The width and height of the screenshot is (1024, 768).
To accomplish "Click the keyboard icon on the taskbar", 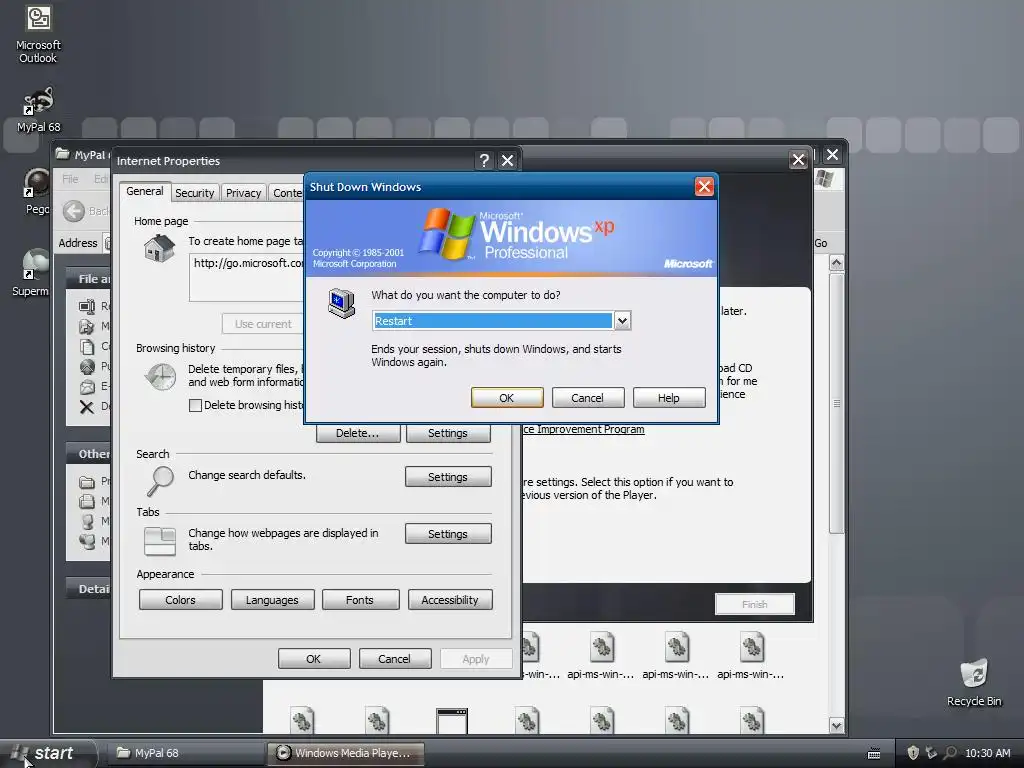I will [x=874, y=754].
